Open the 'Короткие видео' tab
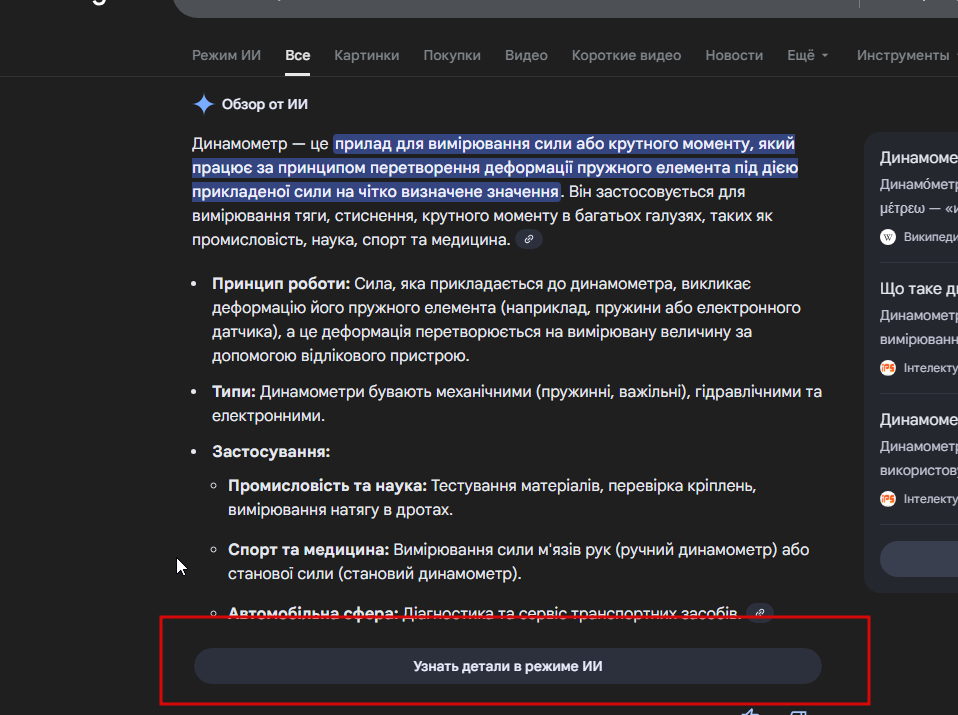Viewport: 958px width, 715px height. tap(626, 55)
